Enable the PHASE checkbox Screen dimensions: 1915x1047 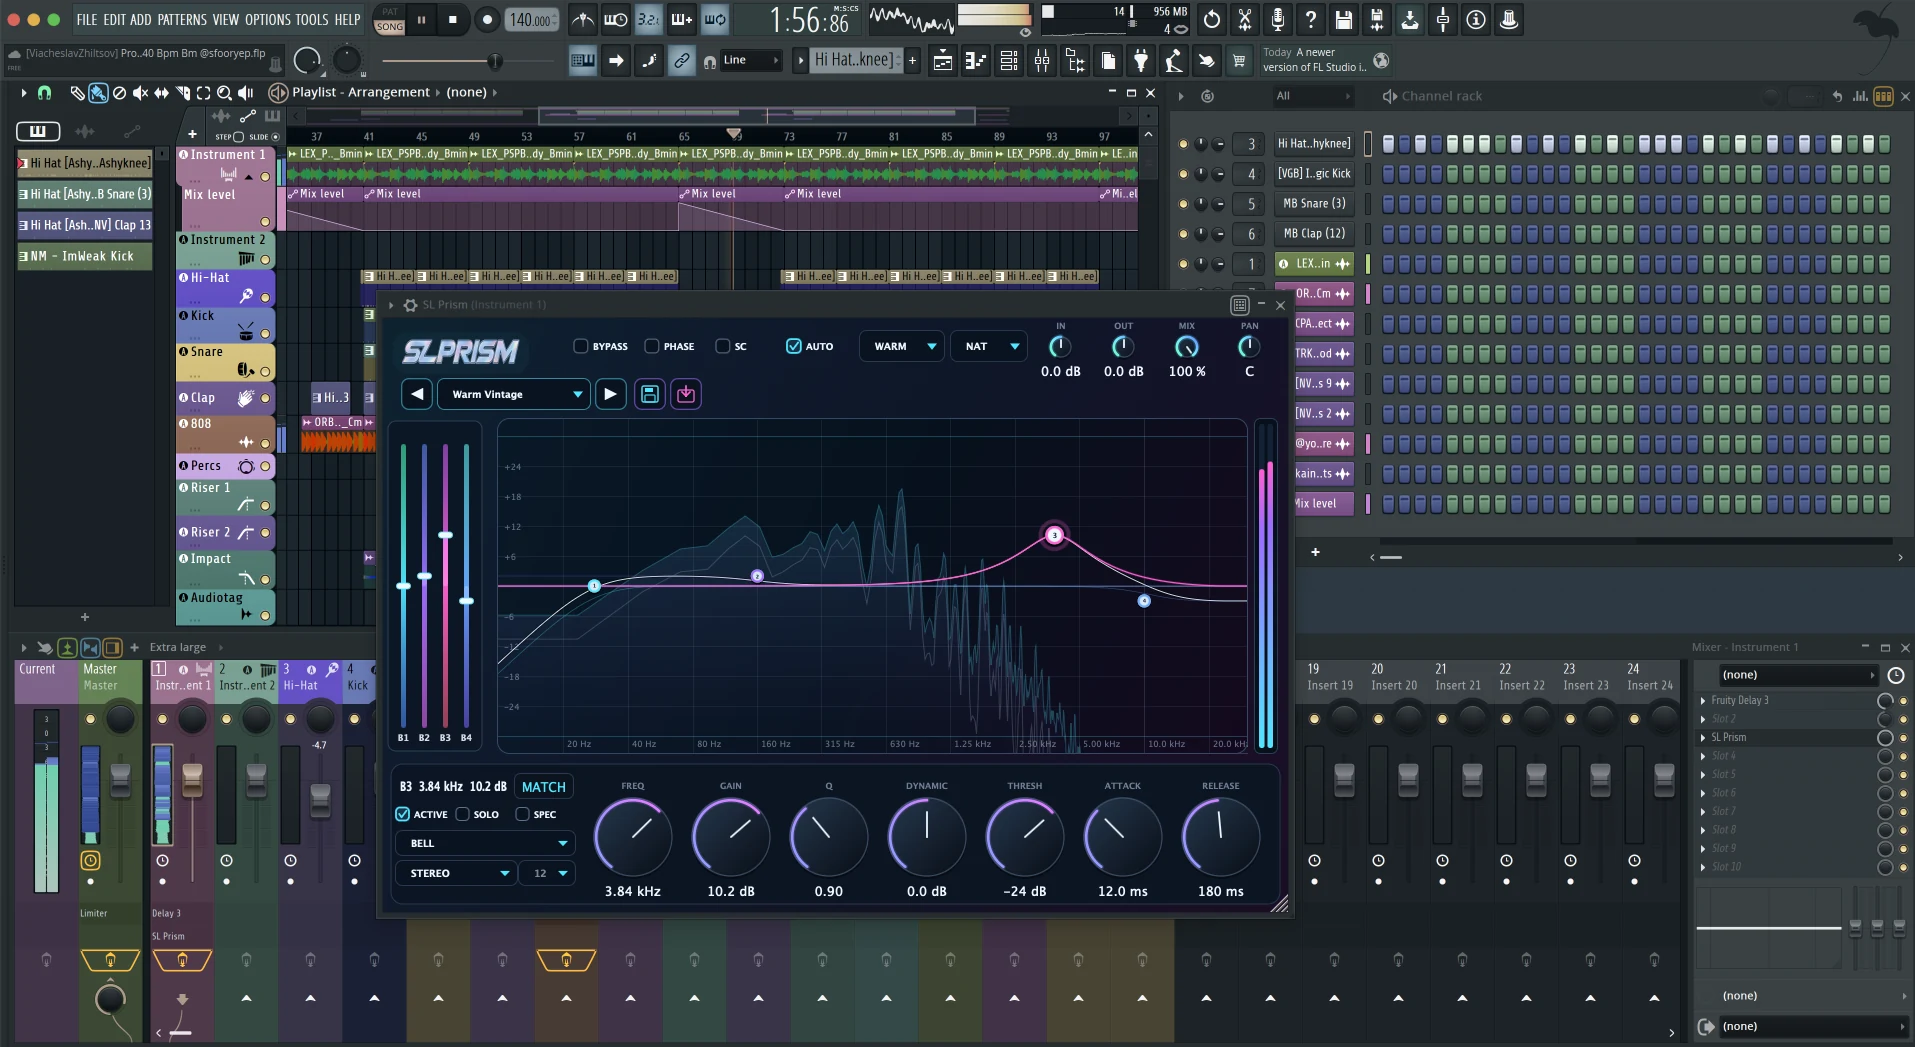click(652, 346)
